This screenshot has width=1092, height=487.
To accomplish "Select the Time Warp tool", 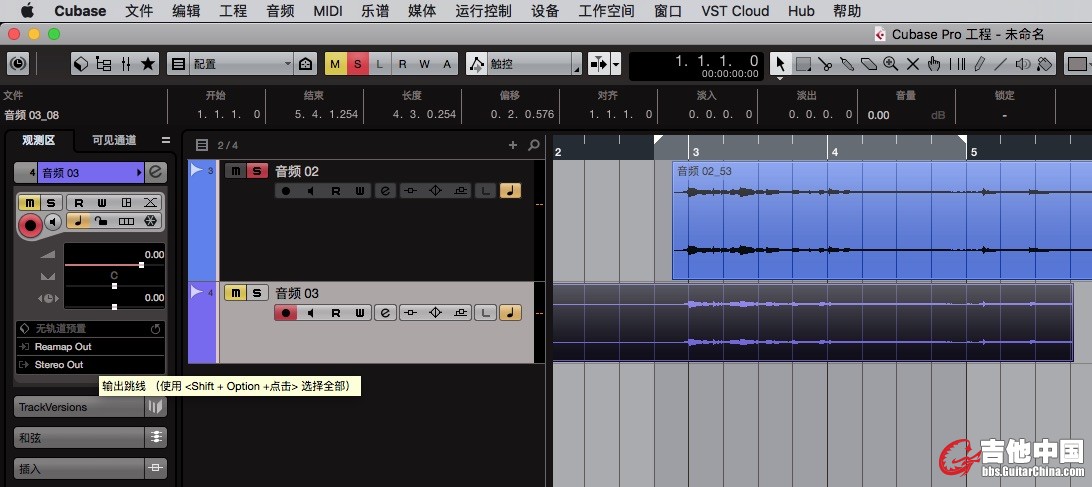I will 958,64.
